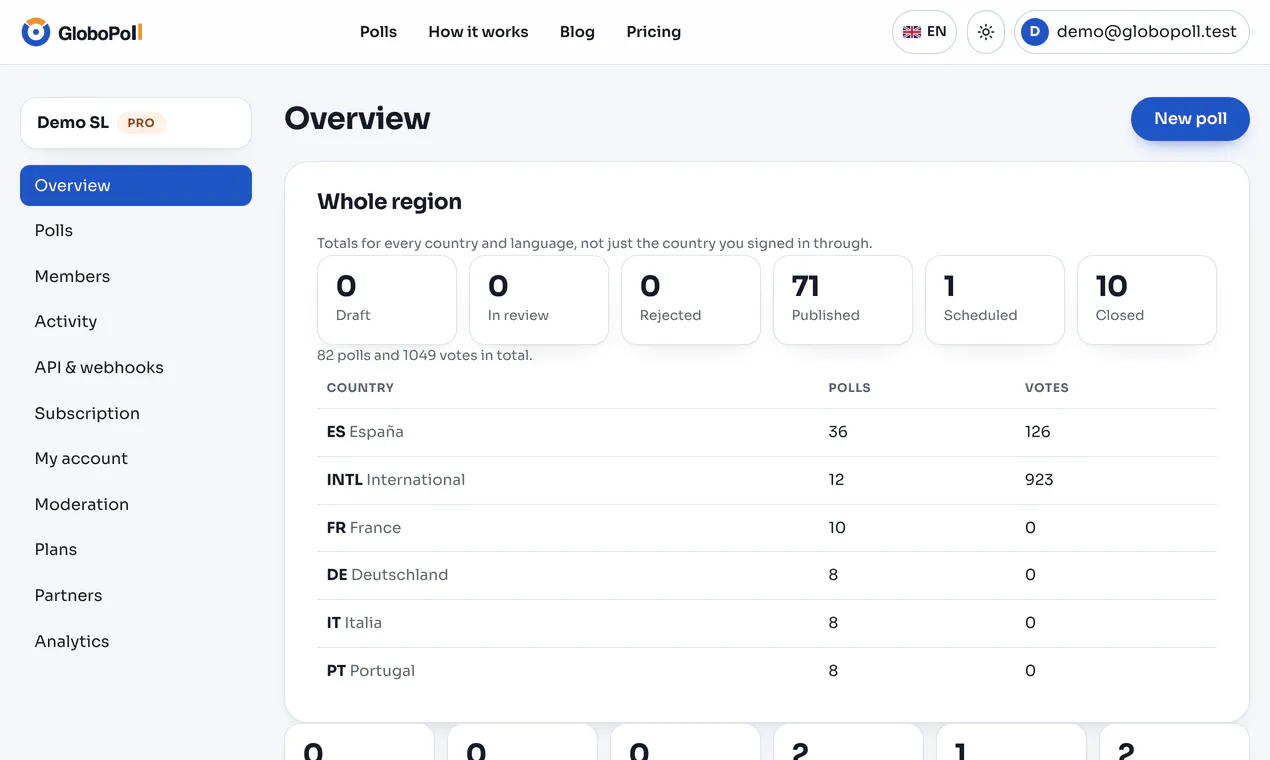1270x760 pixels.
Task: Click the New poll button
Action: click(1190, 119)
